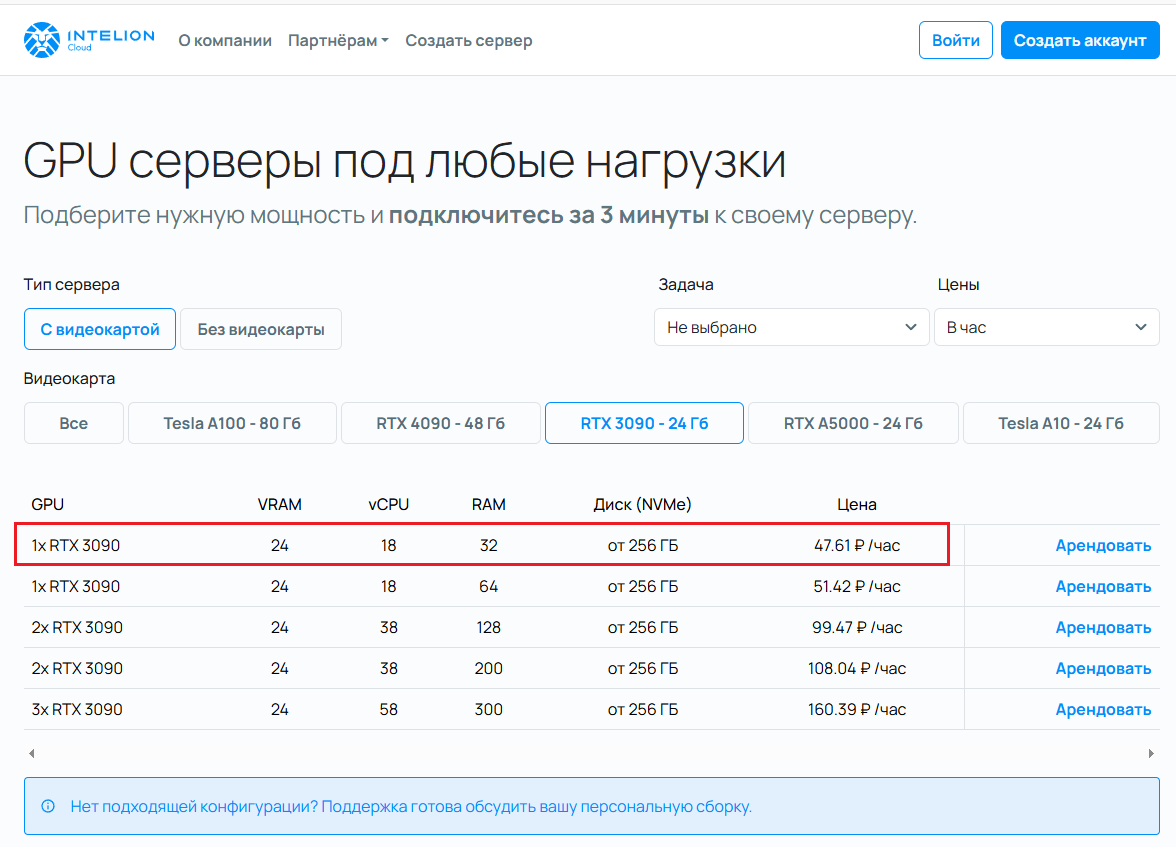Go to 'Создать сервер' in navigation
The height and width of the screenshot is (847, 1176).
tap(469, 41)
